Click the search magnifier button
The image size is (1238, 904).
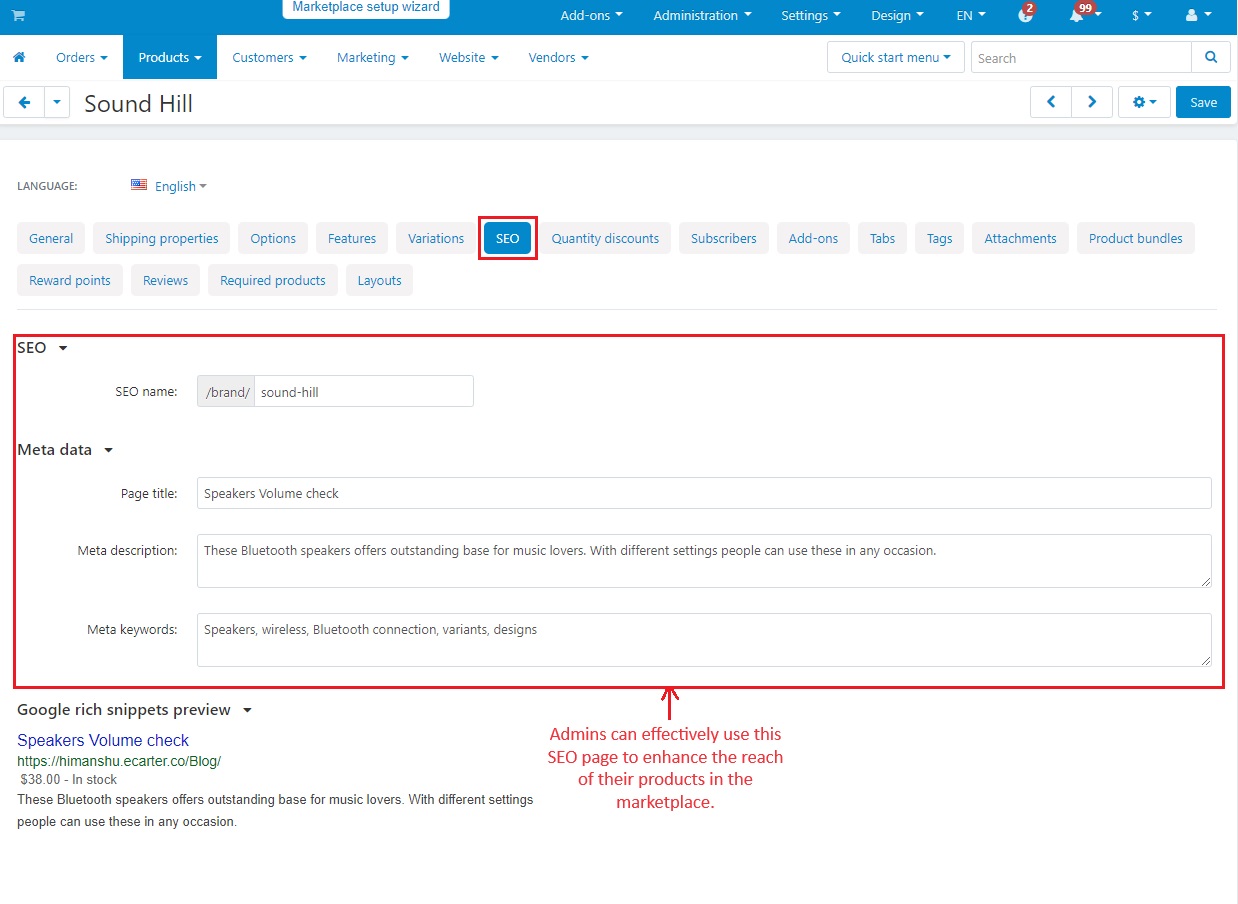1211,57
